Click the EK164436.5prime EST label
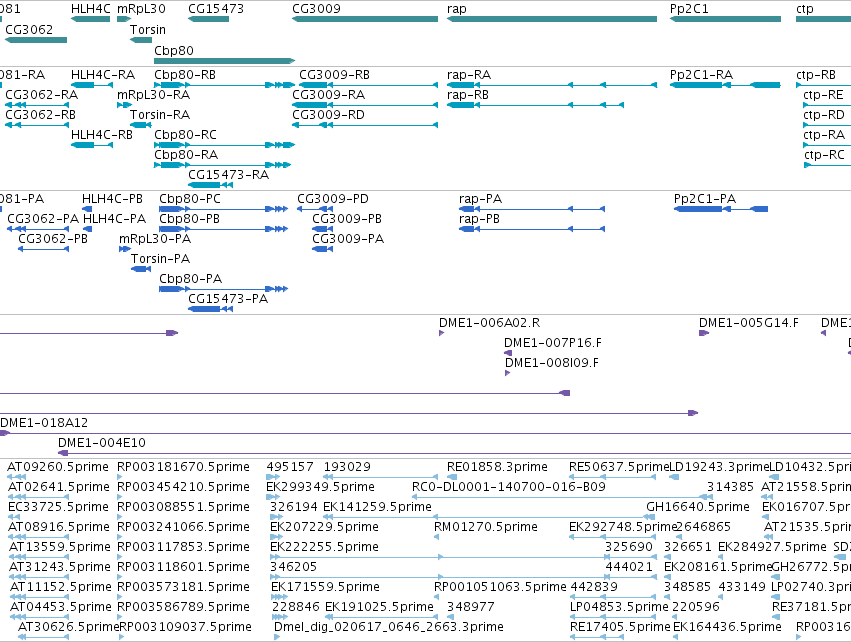This screenshot has height=642, width=851. 727,627
